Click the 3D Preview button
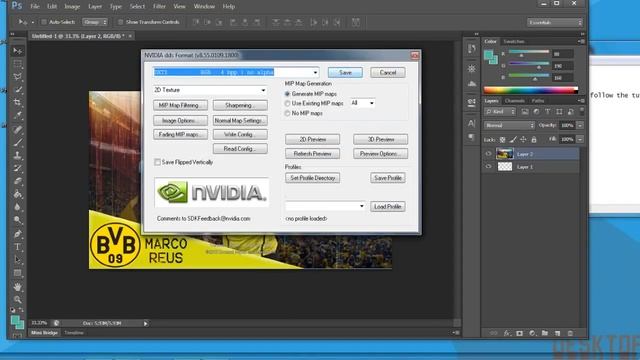The width and height of the screenshot is (640, 360). 380,139
